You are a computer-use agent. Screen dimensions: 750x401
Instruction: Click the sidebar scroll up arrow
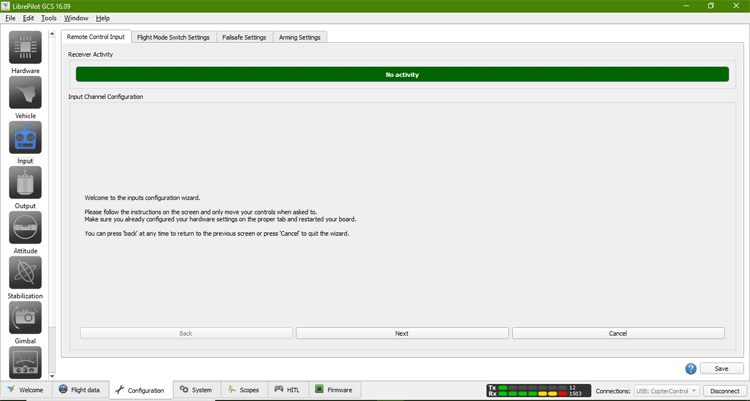click(52, 33)
